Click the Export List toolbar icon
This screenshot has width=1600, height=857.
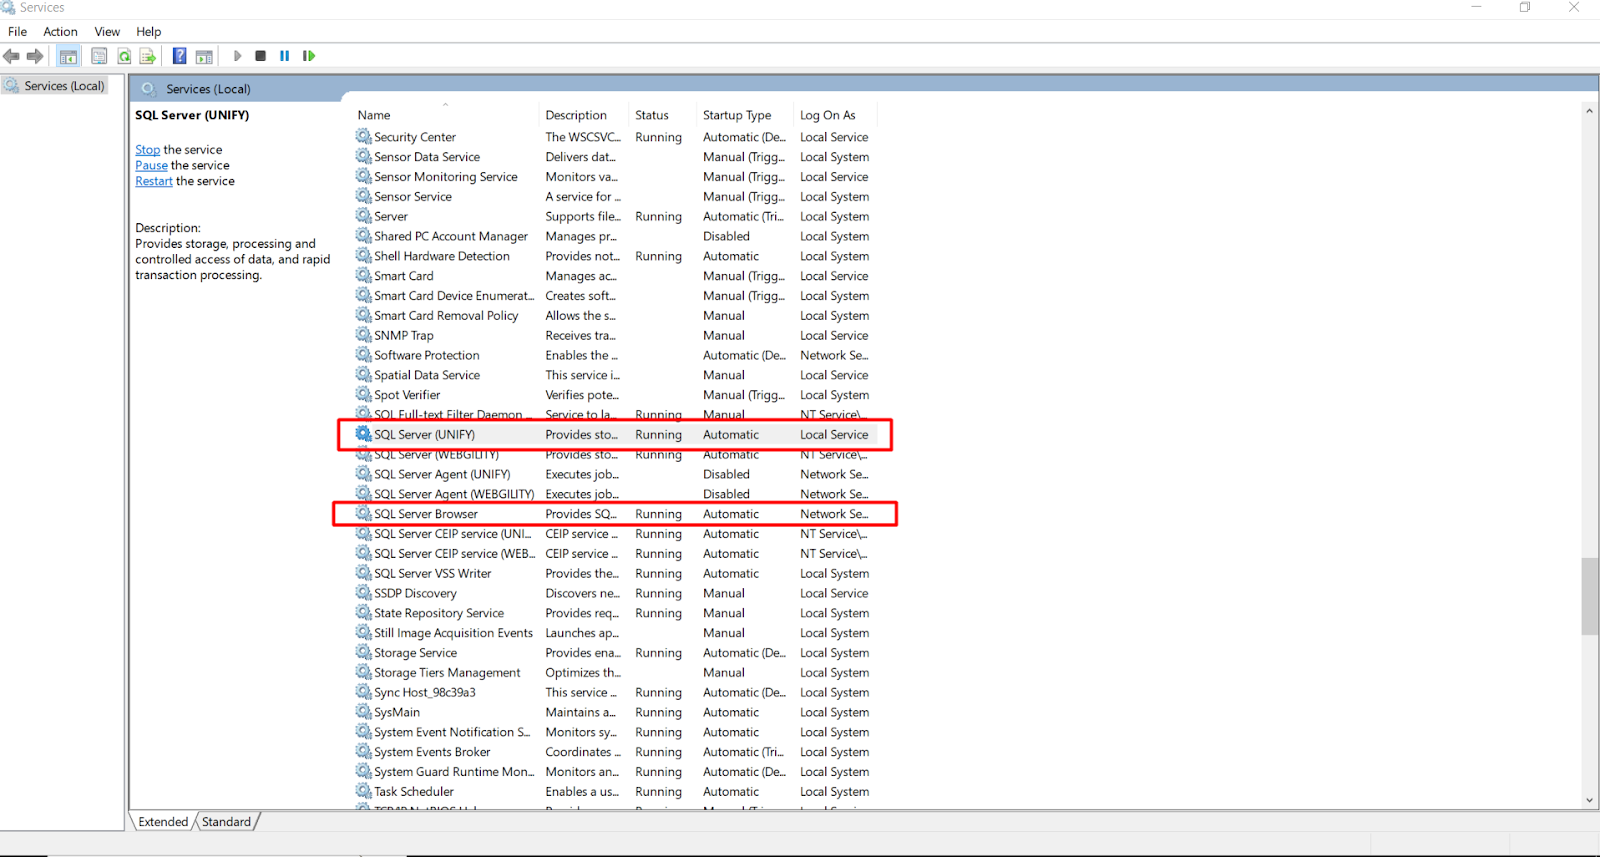[x=148, y=56]
